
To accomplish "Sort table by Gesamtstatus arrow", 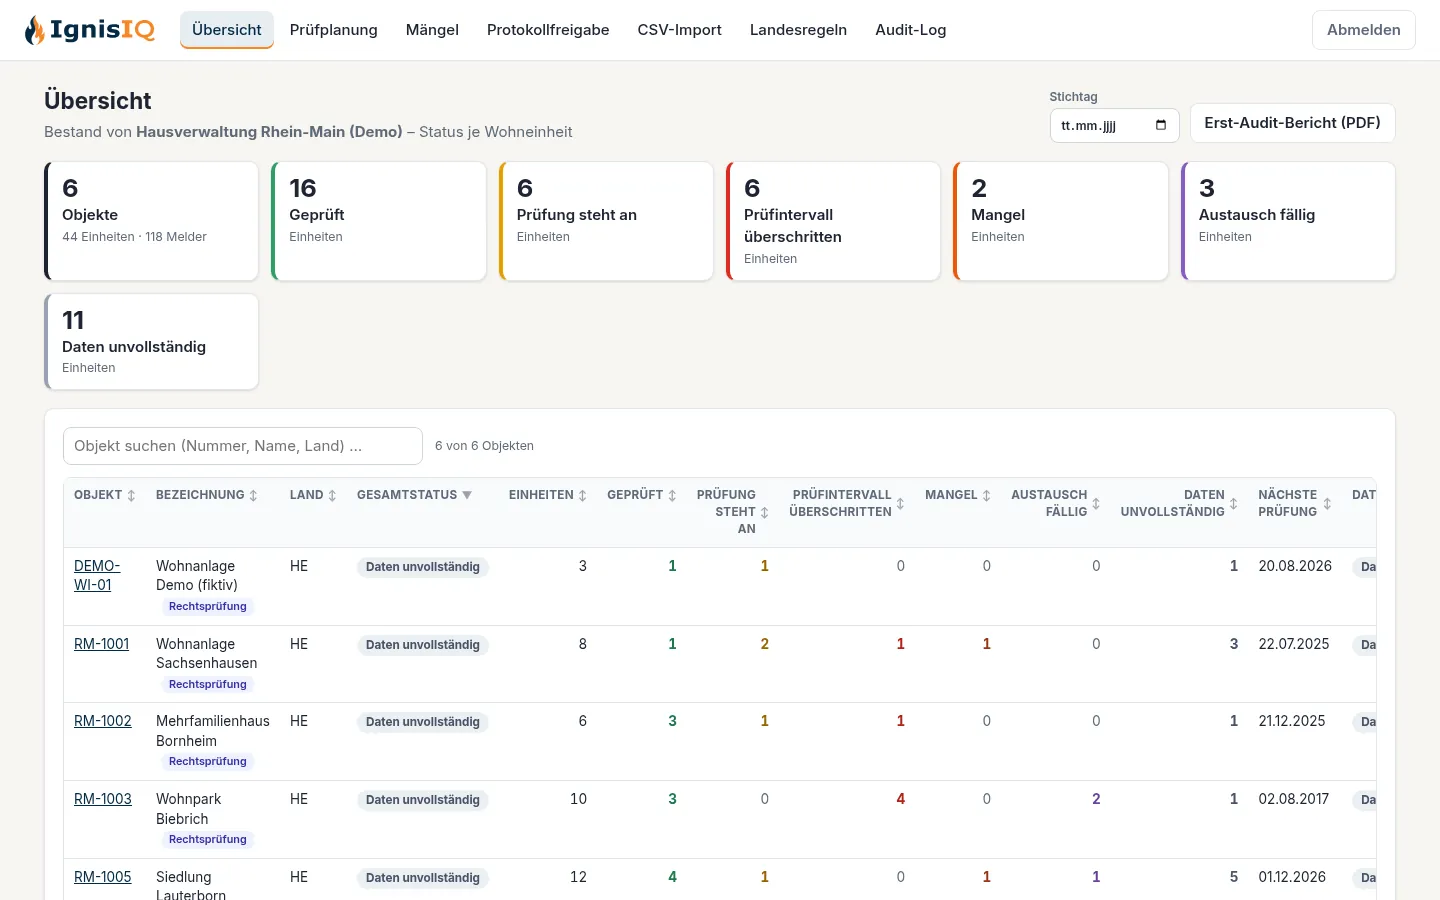I will (x=467, y=495).
